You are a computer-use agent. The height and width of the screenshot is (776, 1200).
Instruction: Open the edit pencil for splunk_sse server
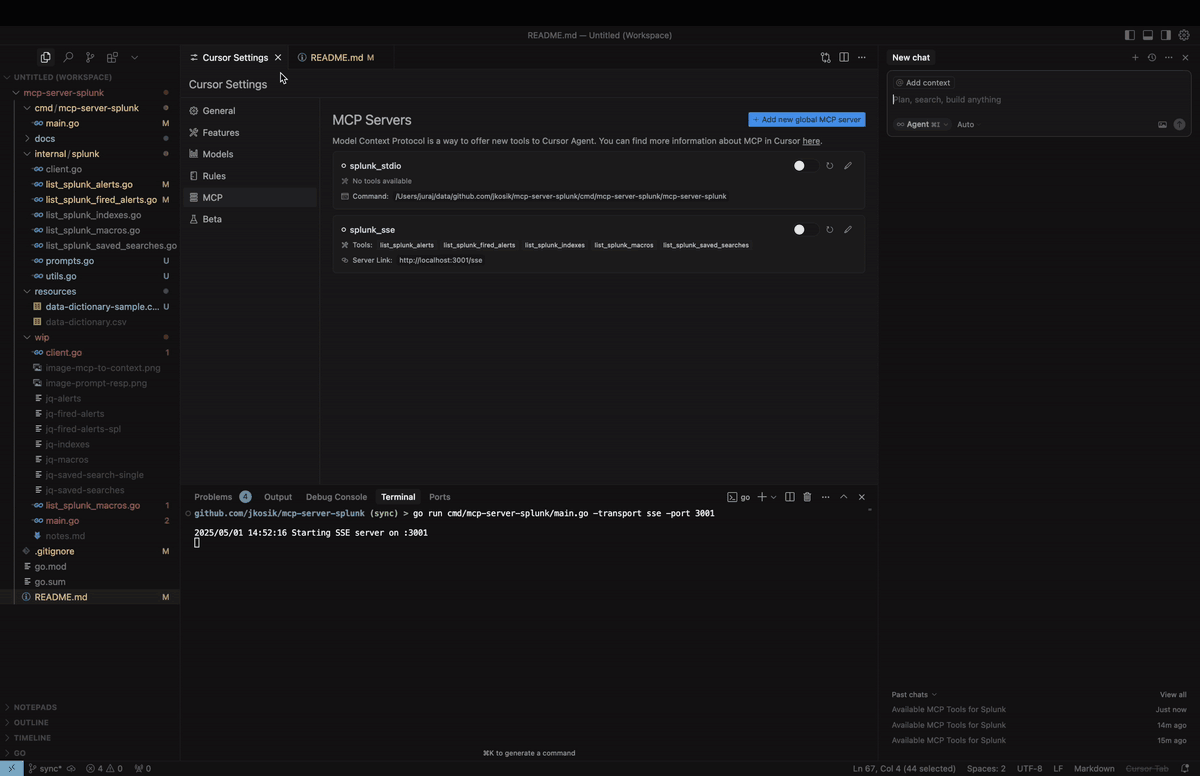point(847,229)
